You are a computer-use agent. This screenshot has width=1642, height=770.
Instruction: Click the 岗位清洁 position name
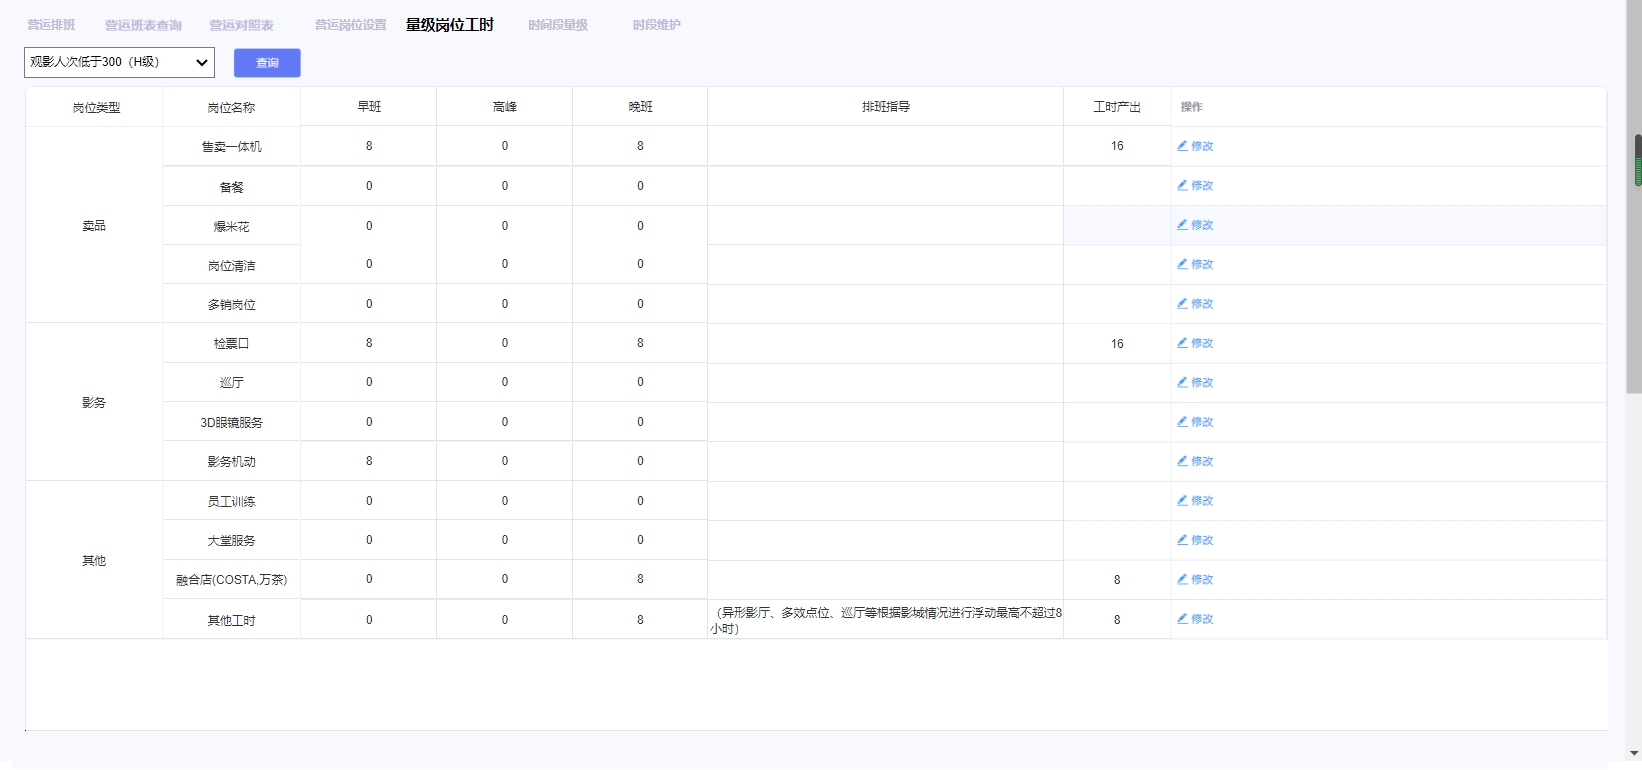coord(231,265)
